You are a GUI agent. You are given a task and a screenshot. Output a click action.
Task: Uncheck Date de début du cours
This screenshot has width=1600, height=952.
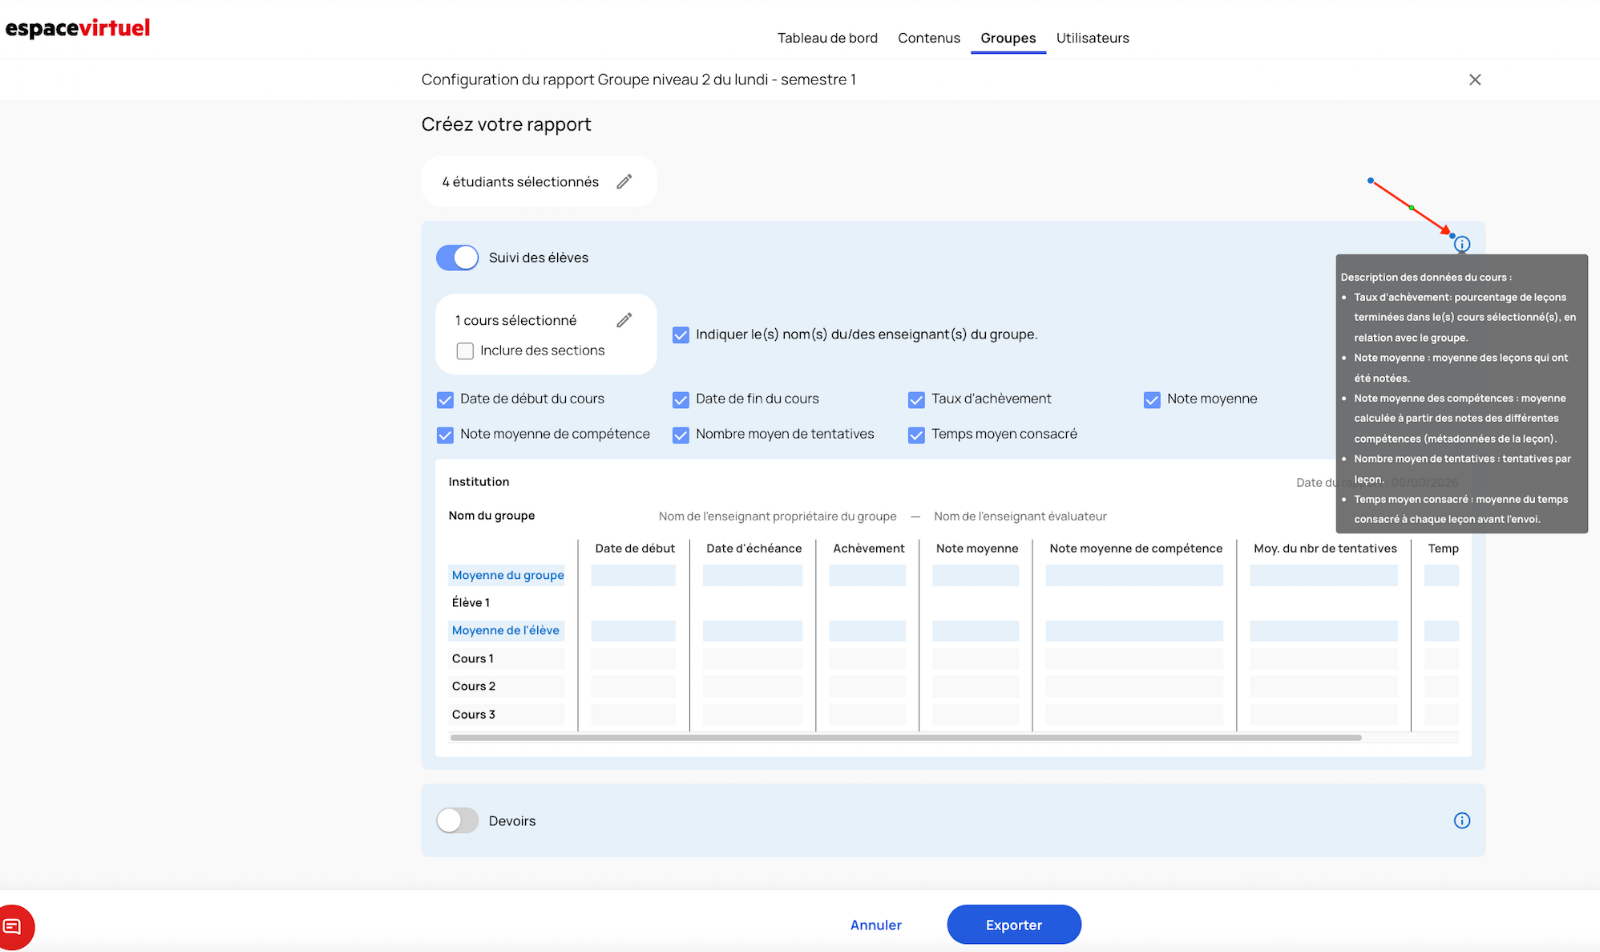pos(446,400)
